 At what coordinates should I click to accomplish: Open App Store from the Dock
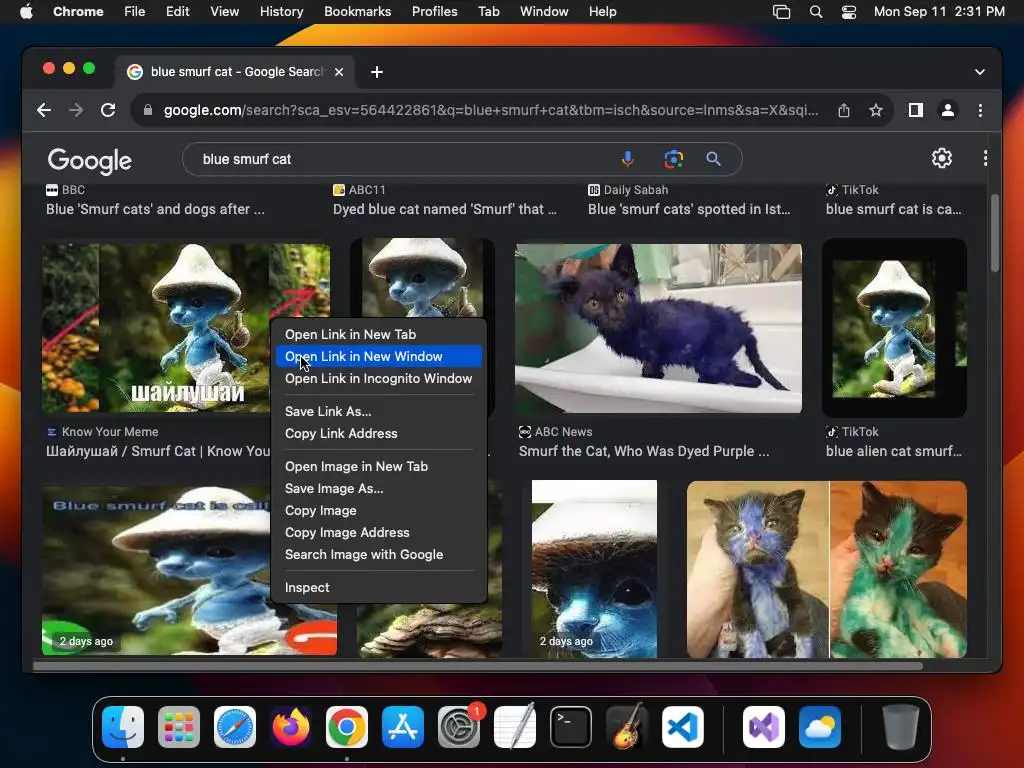point(402,727)
